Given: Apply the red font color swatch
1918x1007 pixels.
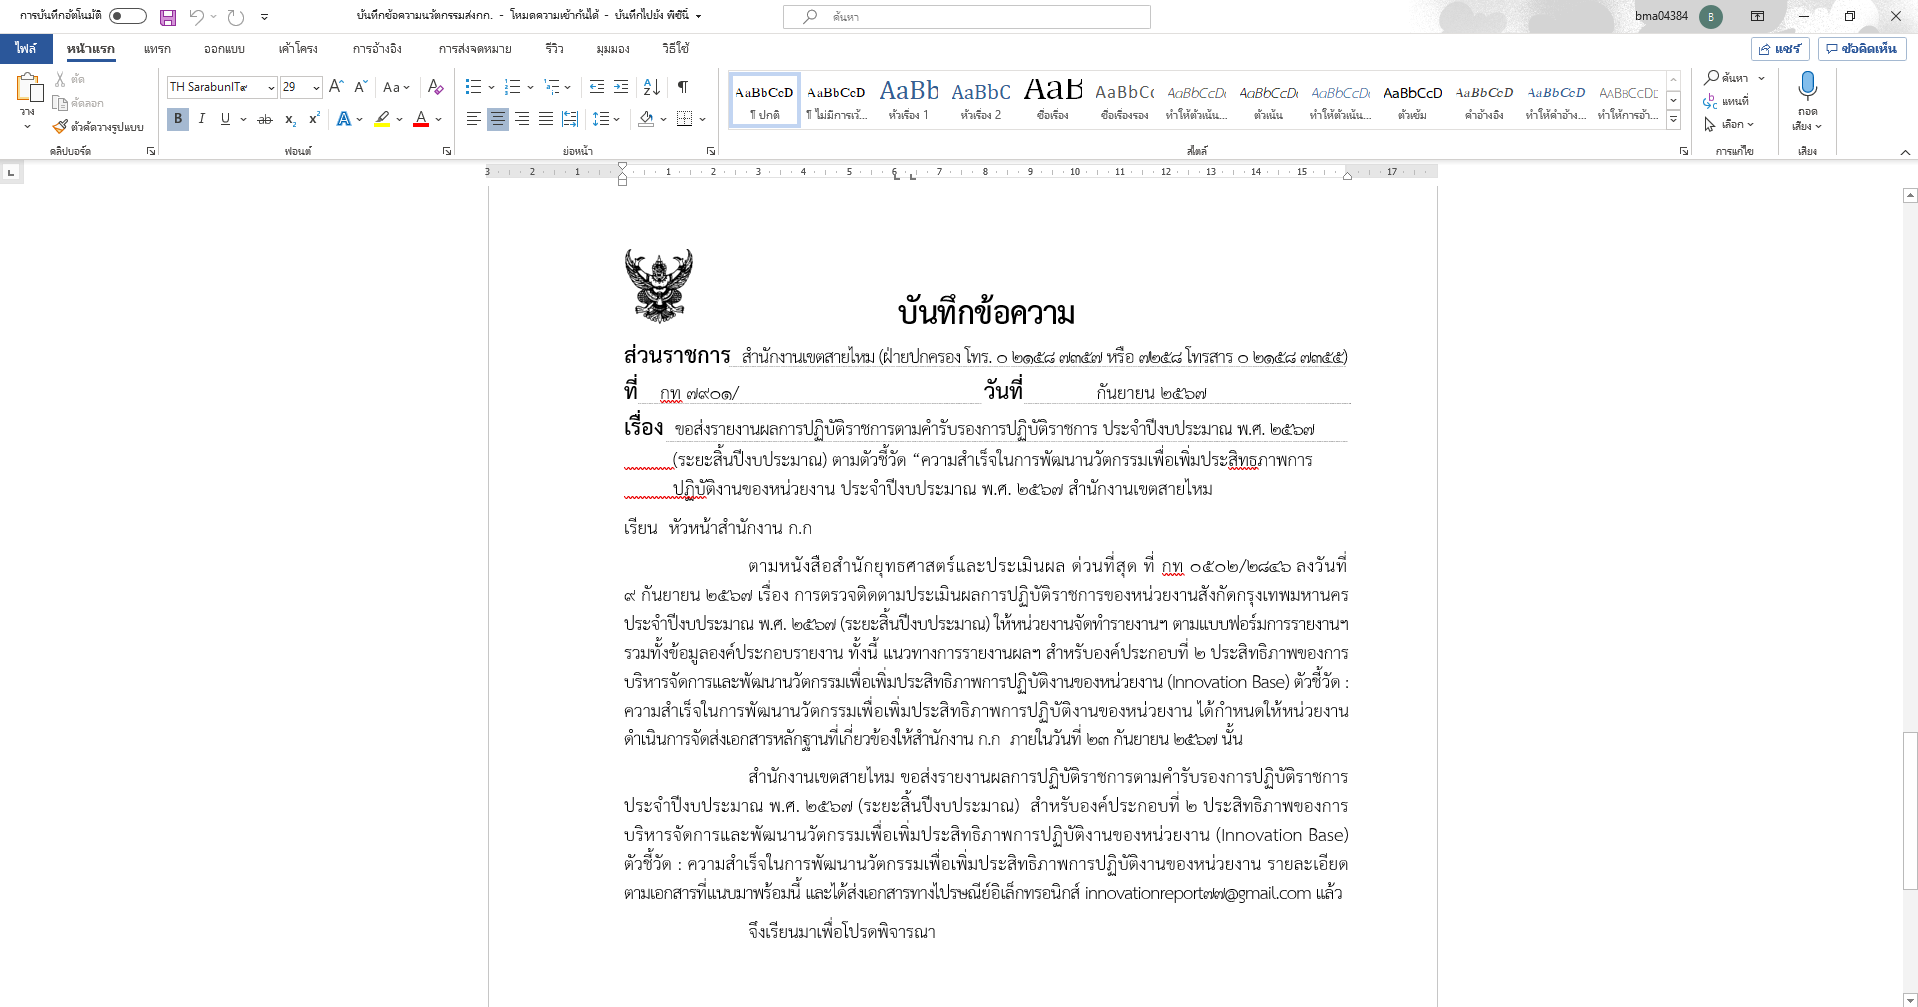Looking at the screenshot, I should pos(421,119).
